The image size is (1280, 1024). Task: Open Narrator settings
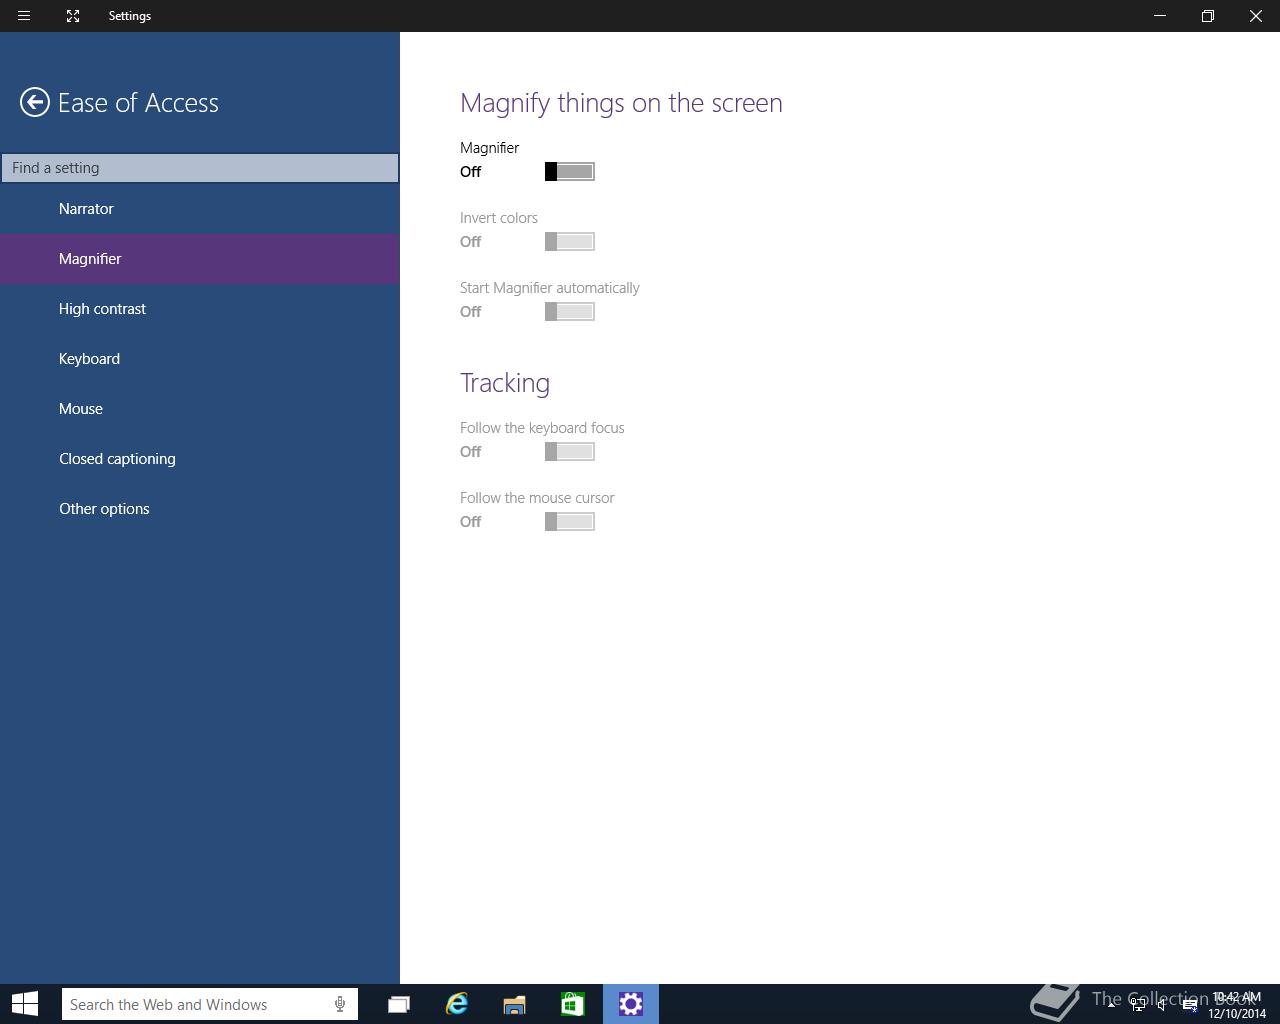click(x=200, y=209)
